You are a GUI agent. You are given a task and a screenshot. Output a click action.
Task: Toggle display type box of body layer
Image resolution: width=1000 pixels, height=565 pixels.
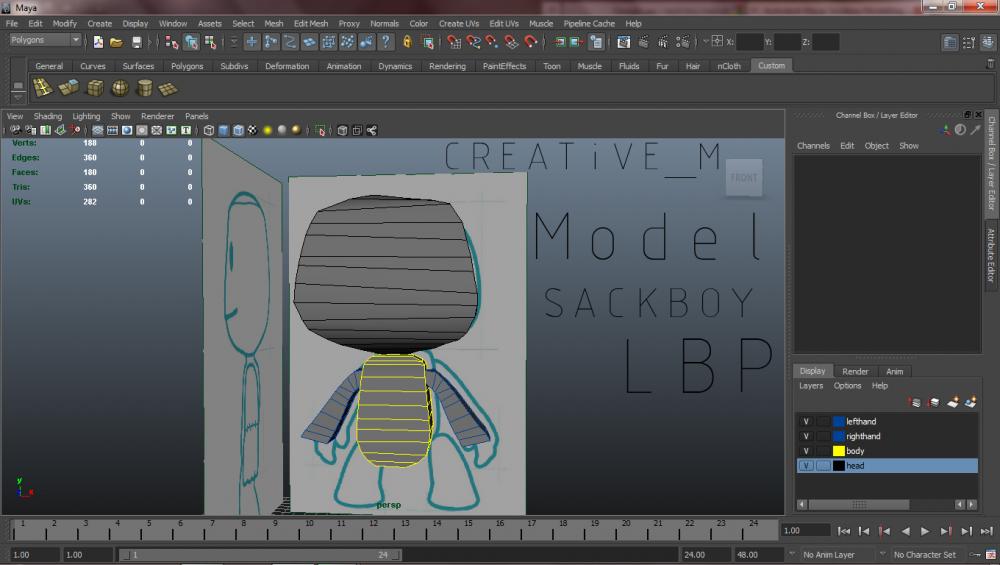coord(823,451)
